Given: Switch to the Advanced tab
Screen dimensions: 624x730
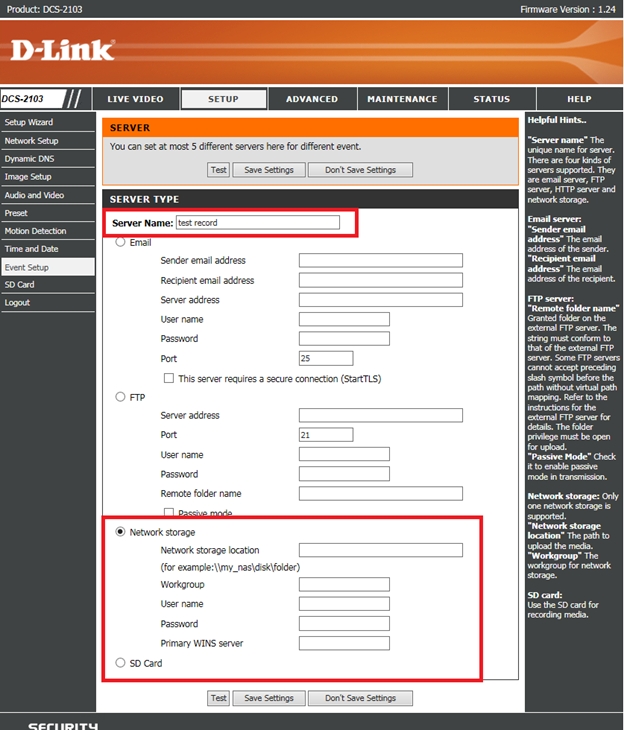Looking at the screenshot, I should [312, 99].
